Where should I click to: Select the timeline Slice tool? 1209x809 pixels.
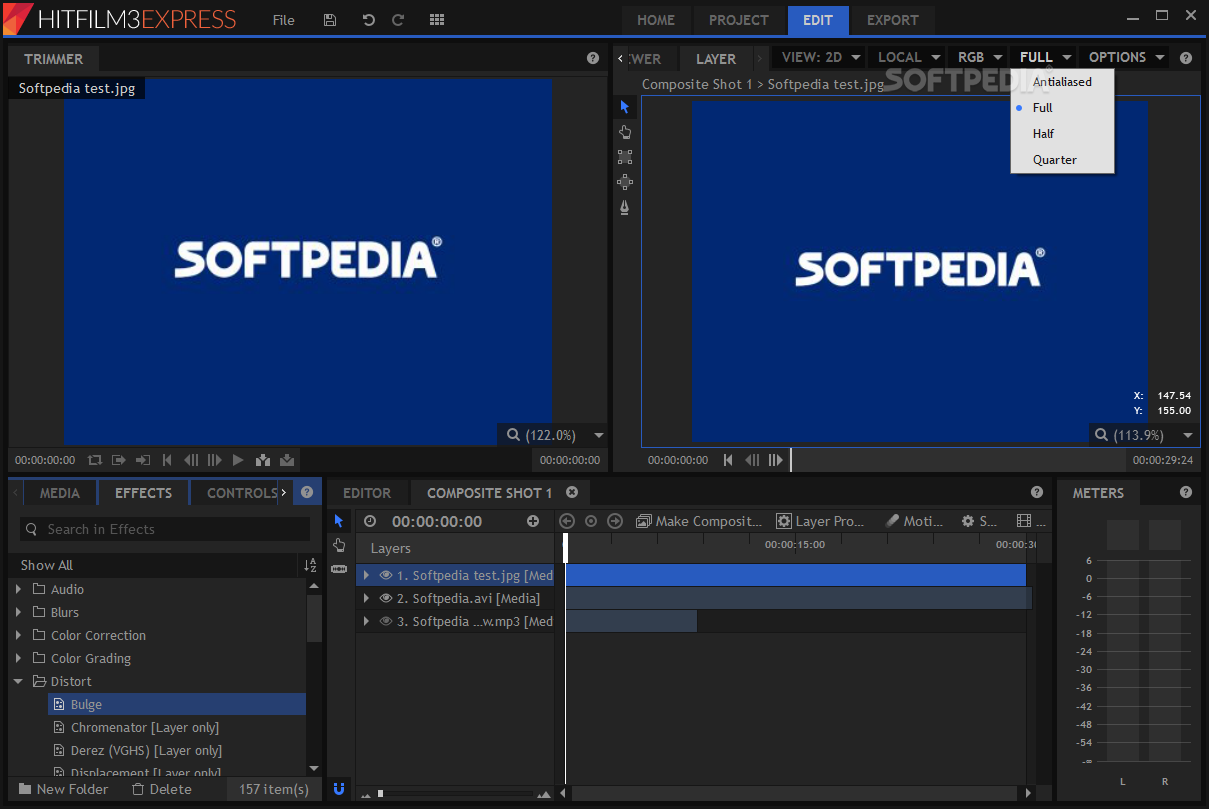click(x=339, y=568)
